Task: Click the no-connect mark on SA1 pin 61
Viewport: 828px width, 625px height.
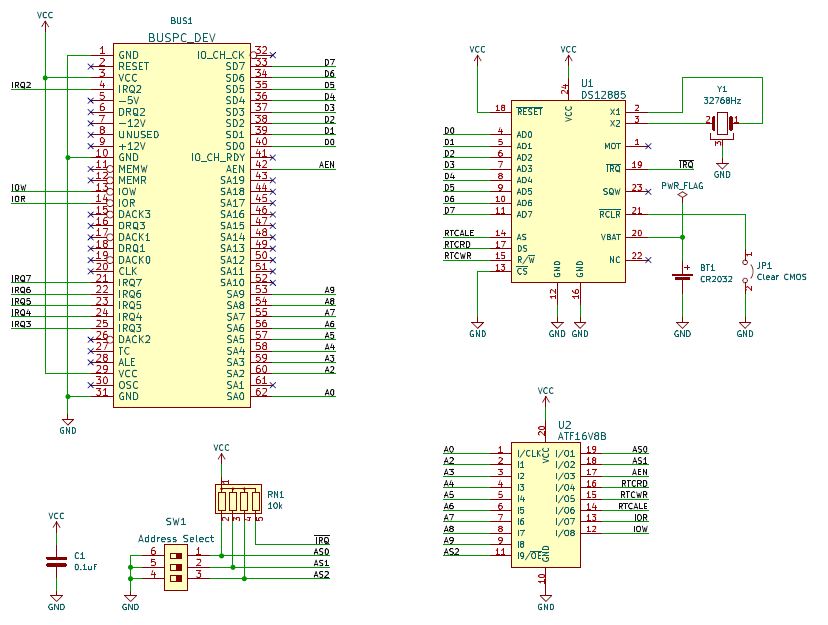Action: [272, 385]
